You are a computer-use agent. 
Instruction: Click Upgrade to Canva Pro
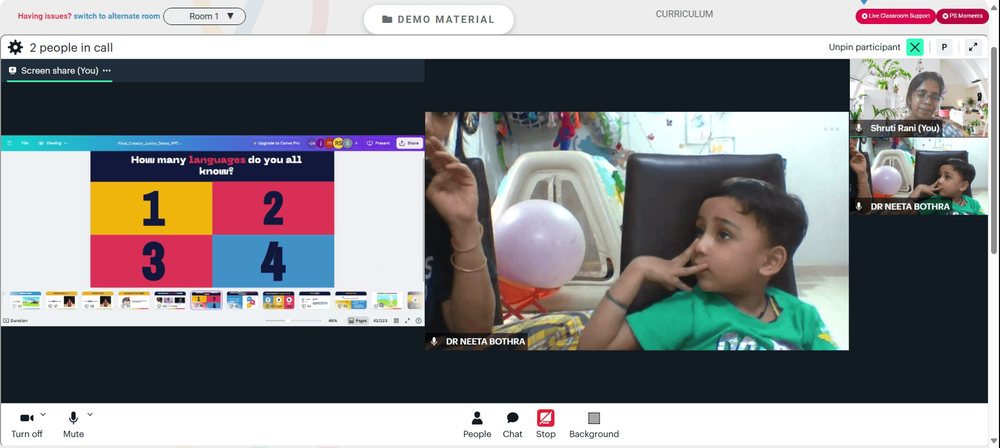pyautogui.click(x=276, y=143)
